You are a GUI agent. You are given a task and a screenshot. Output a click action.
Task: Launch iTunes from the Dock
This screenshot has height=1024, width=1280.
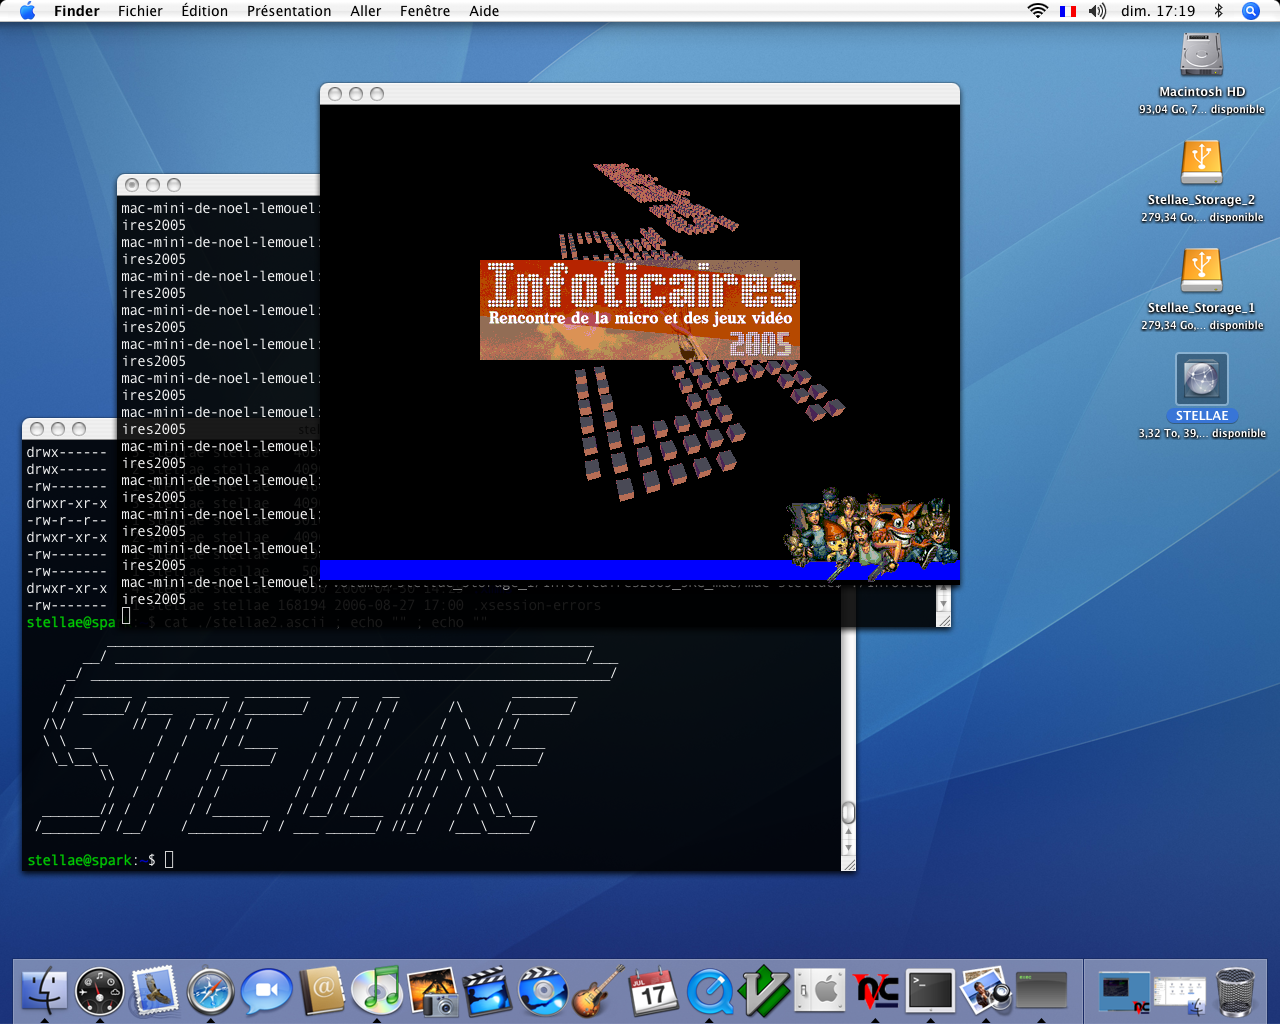(377, 992)
